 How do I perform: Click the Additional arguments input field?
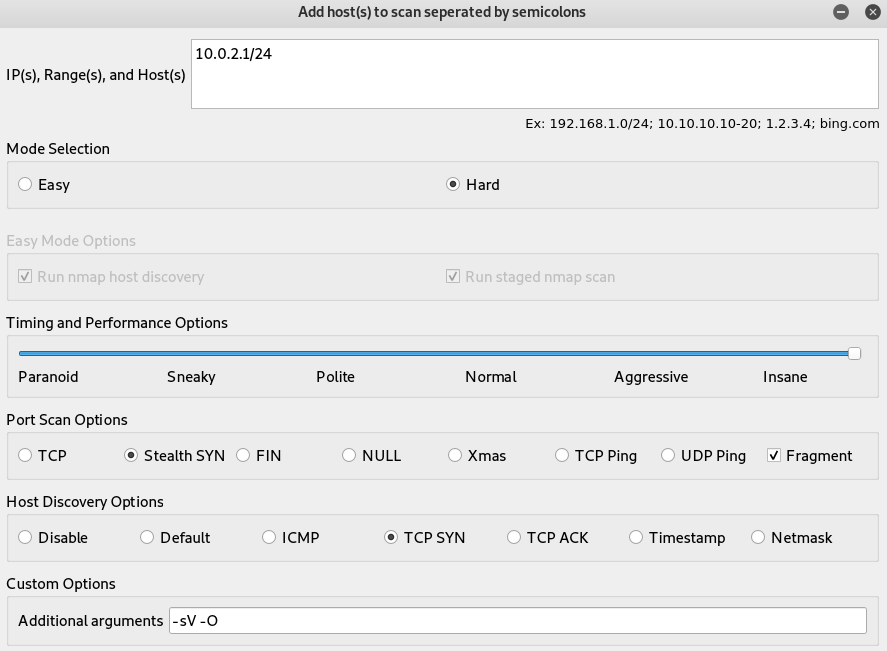pos(517,621)
